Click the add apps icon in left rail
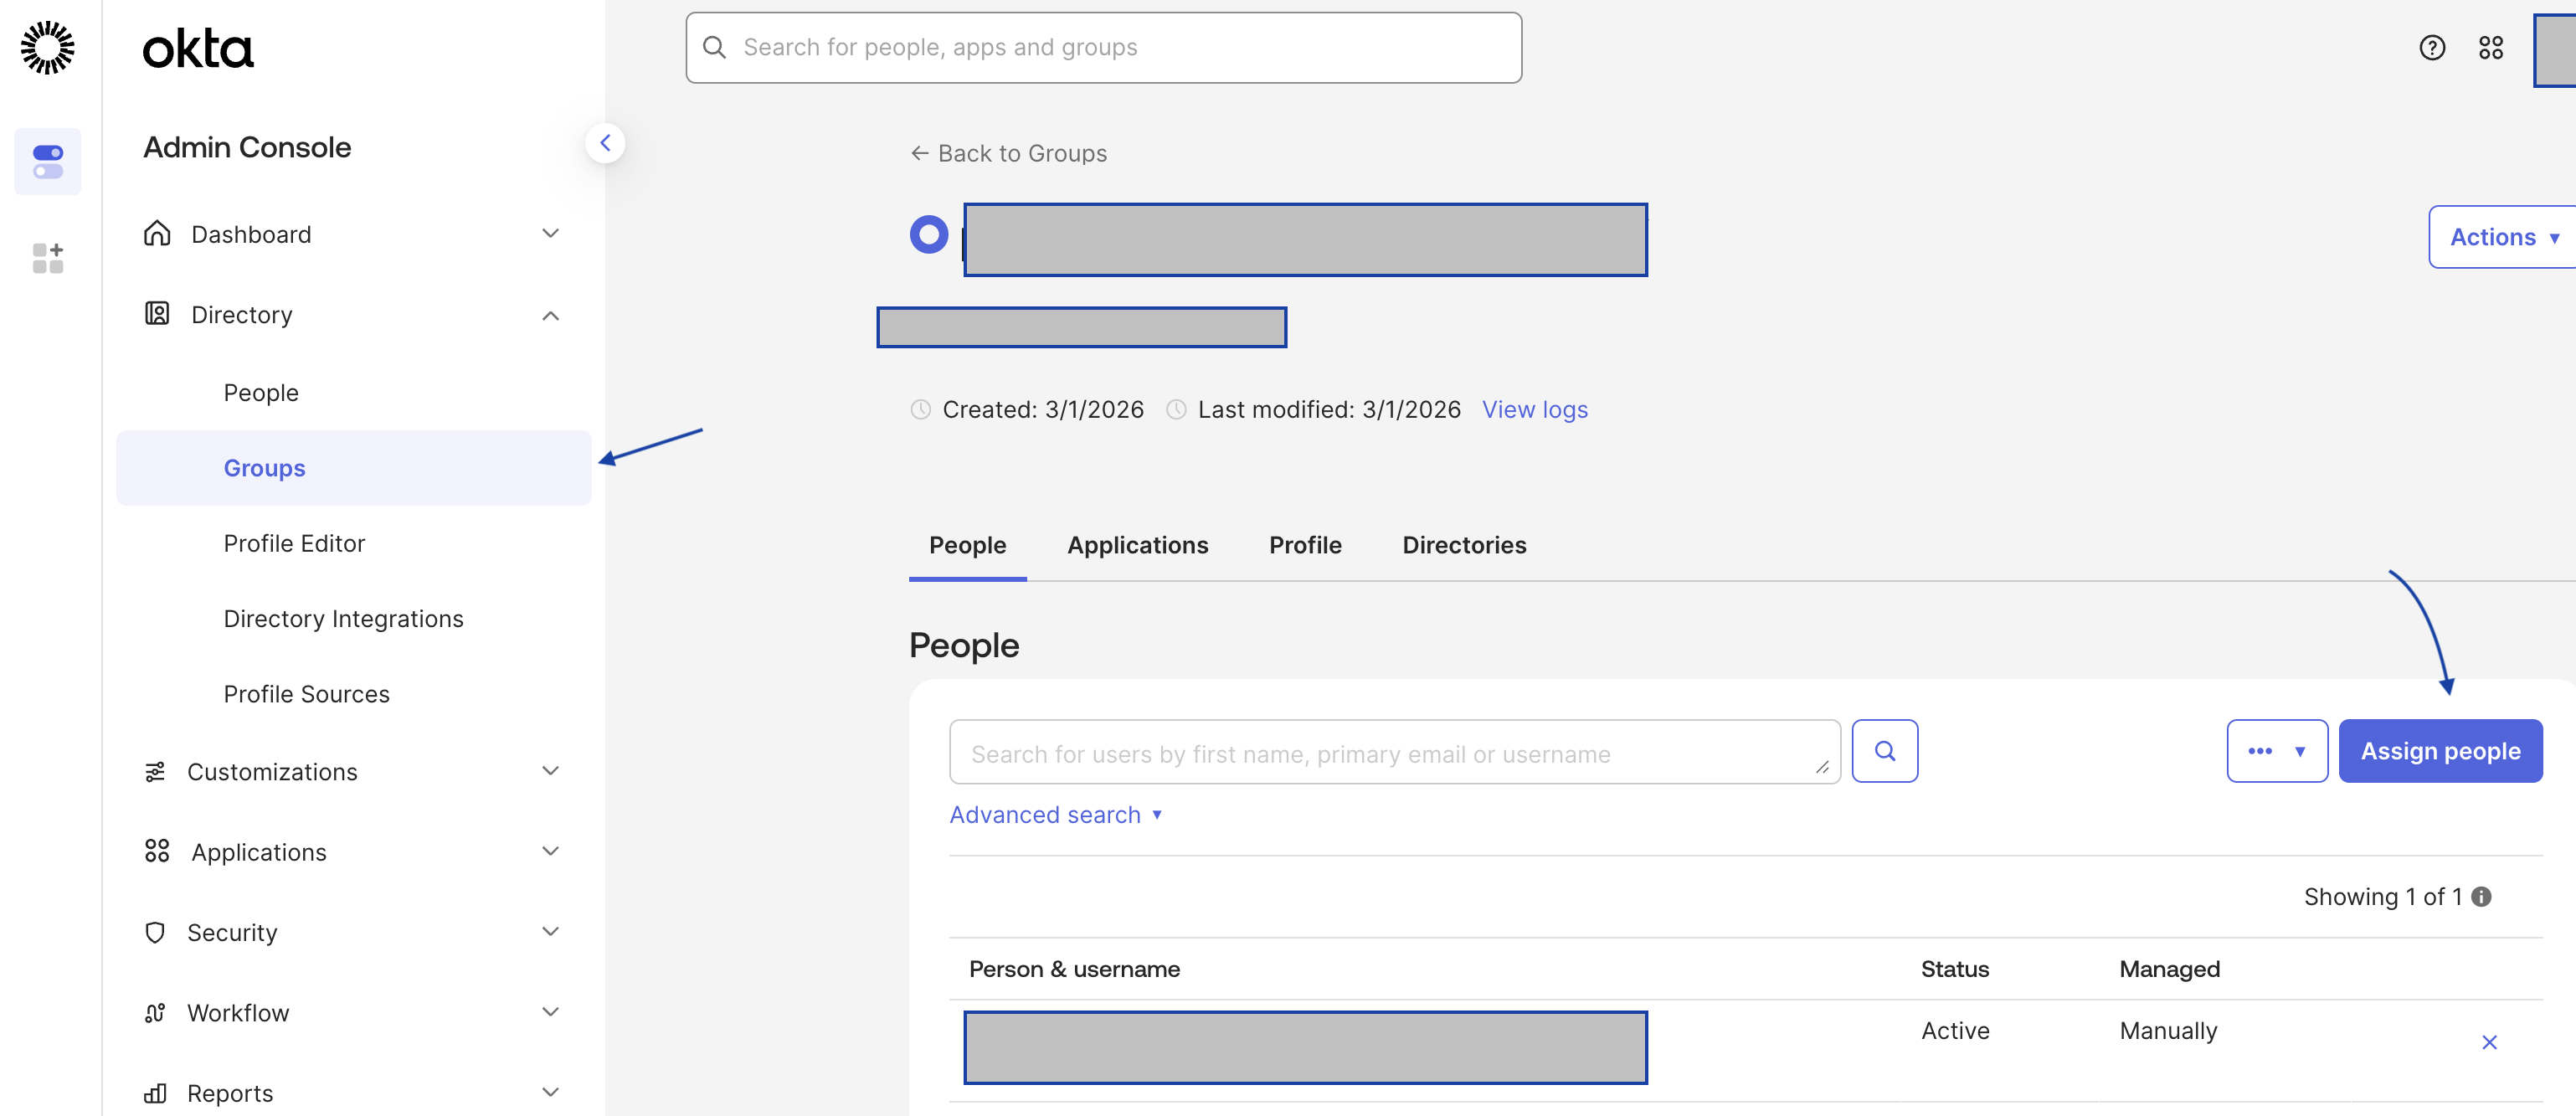Image resolution: width=2576 pixels, height=1116 pixels. [47, 257]
